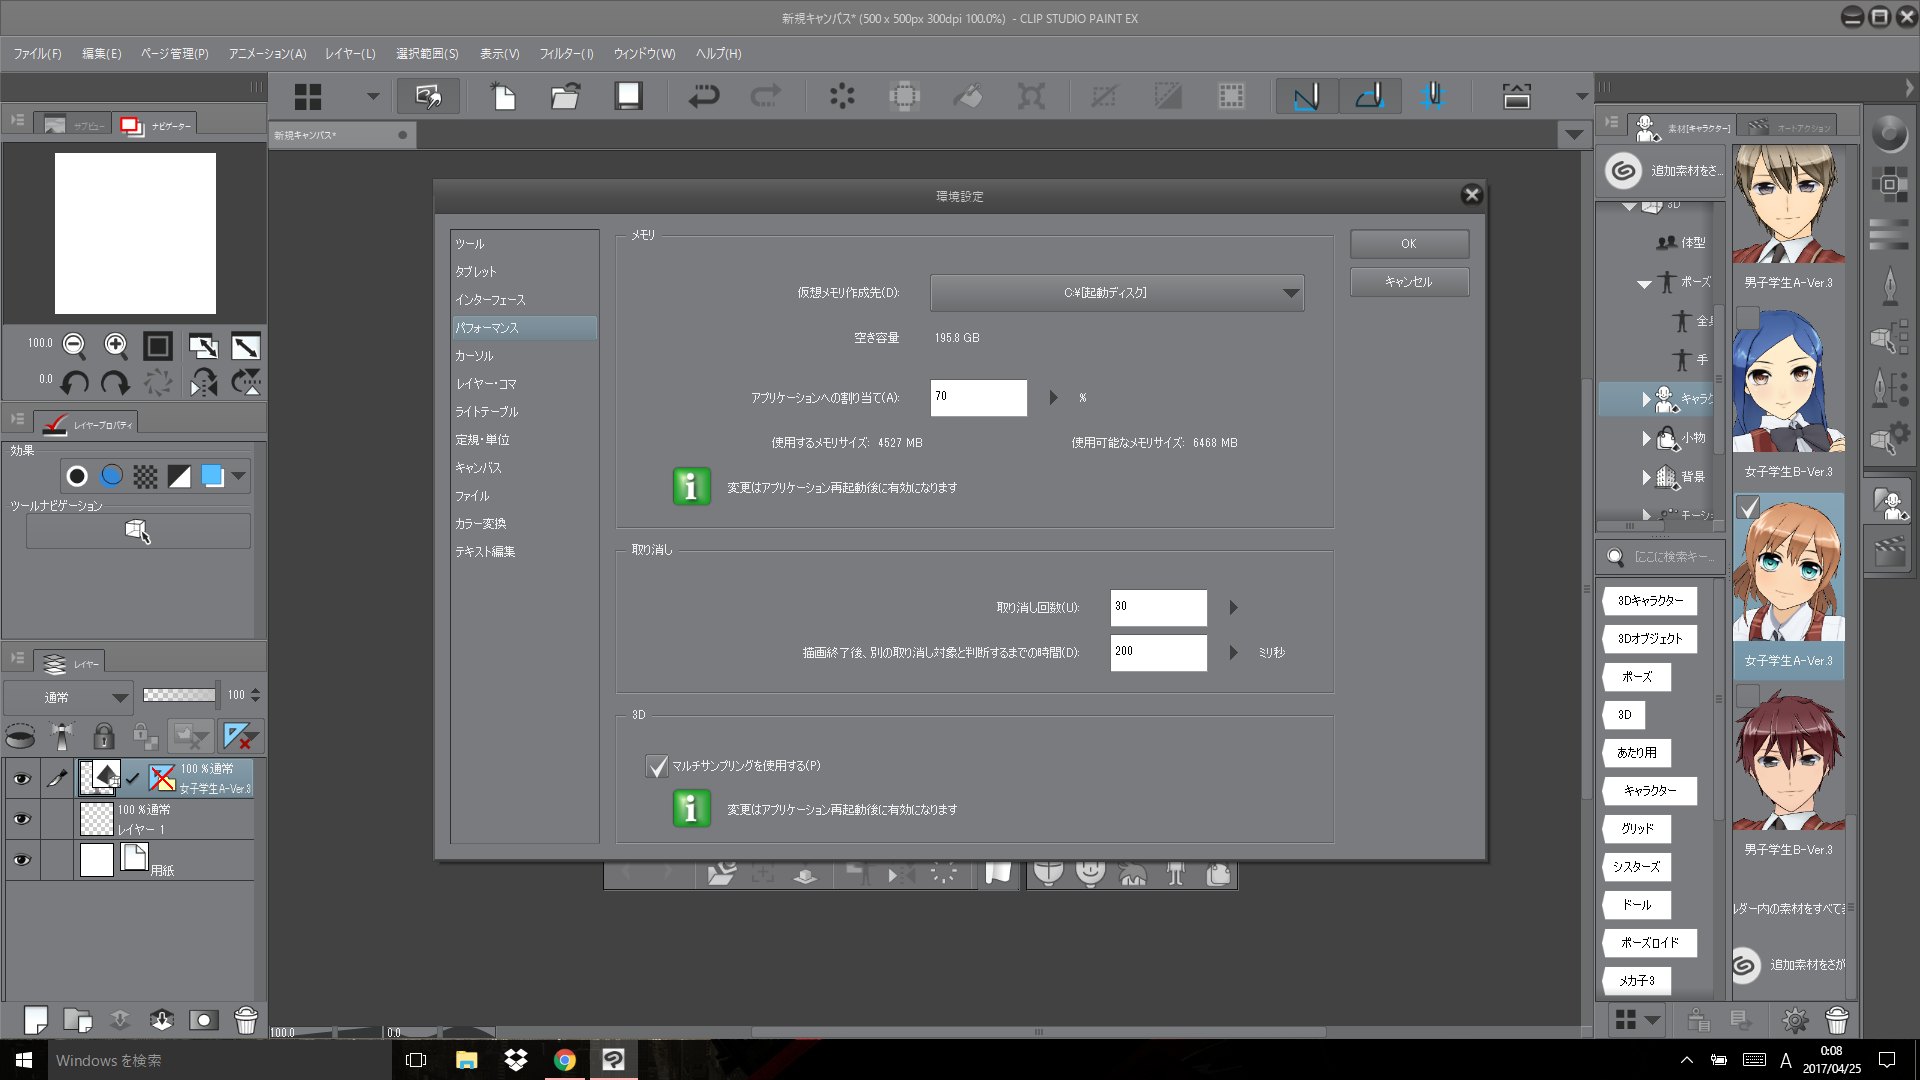The image size is (1920, 1080).
Task: Click zoom in magnifier in Navigator
Action: pos(116,346)
